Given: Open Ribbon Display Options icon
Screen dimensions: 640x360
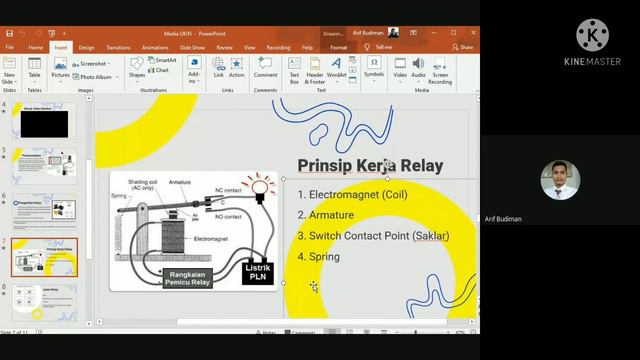Looking at the screenshot, I should click(413, 33).
